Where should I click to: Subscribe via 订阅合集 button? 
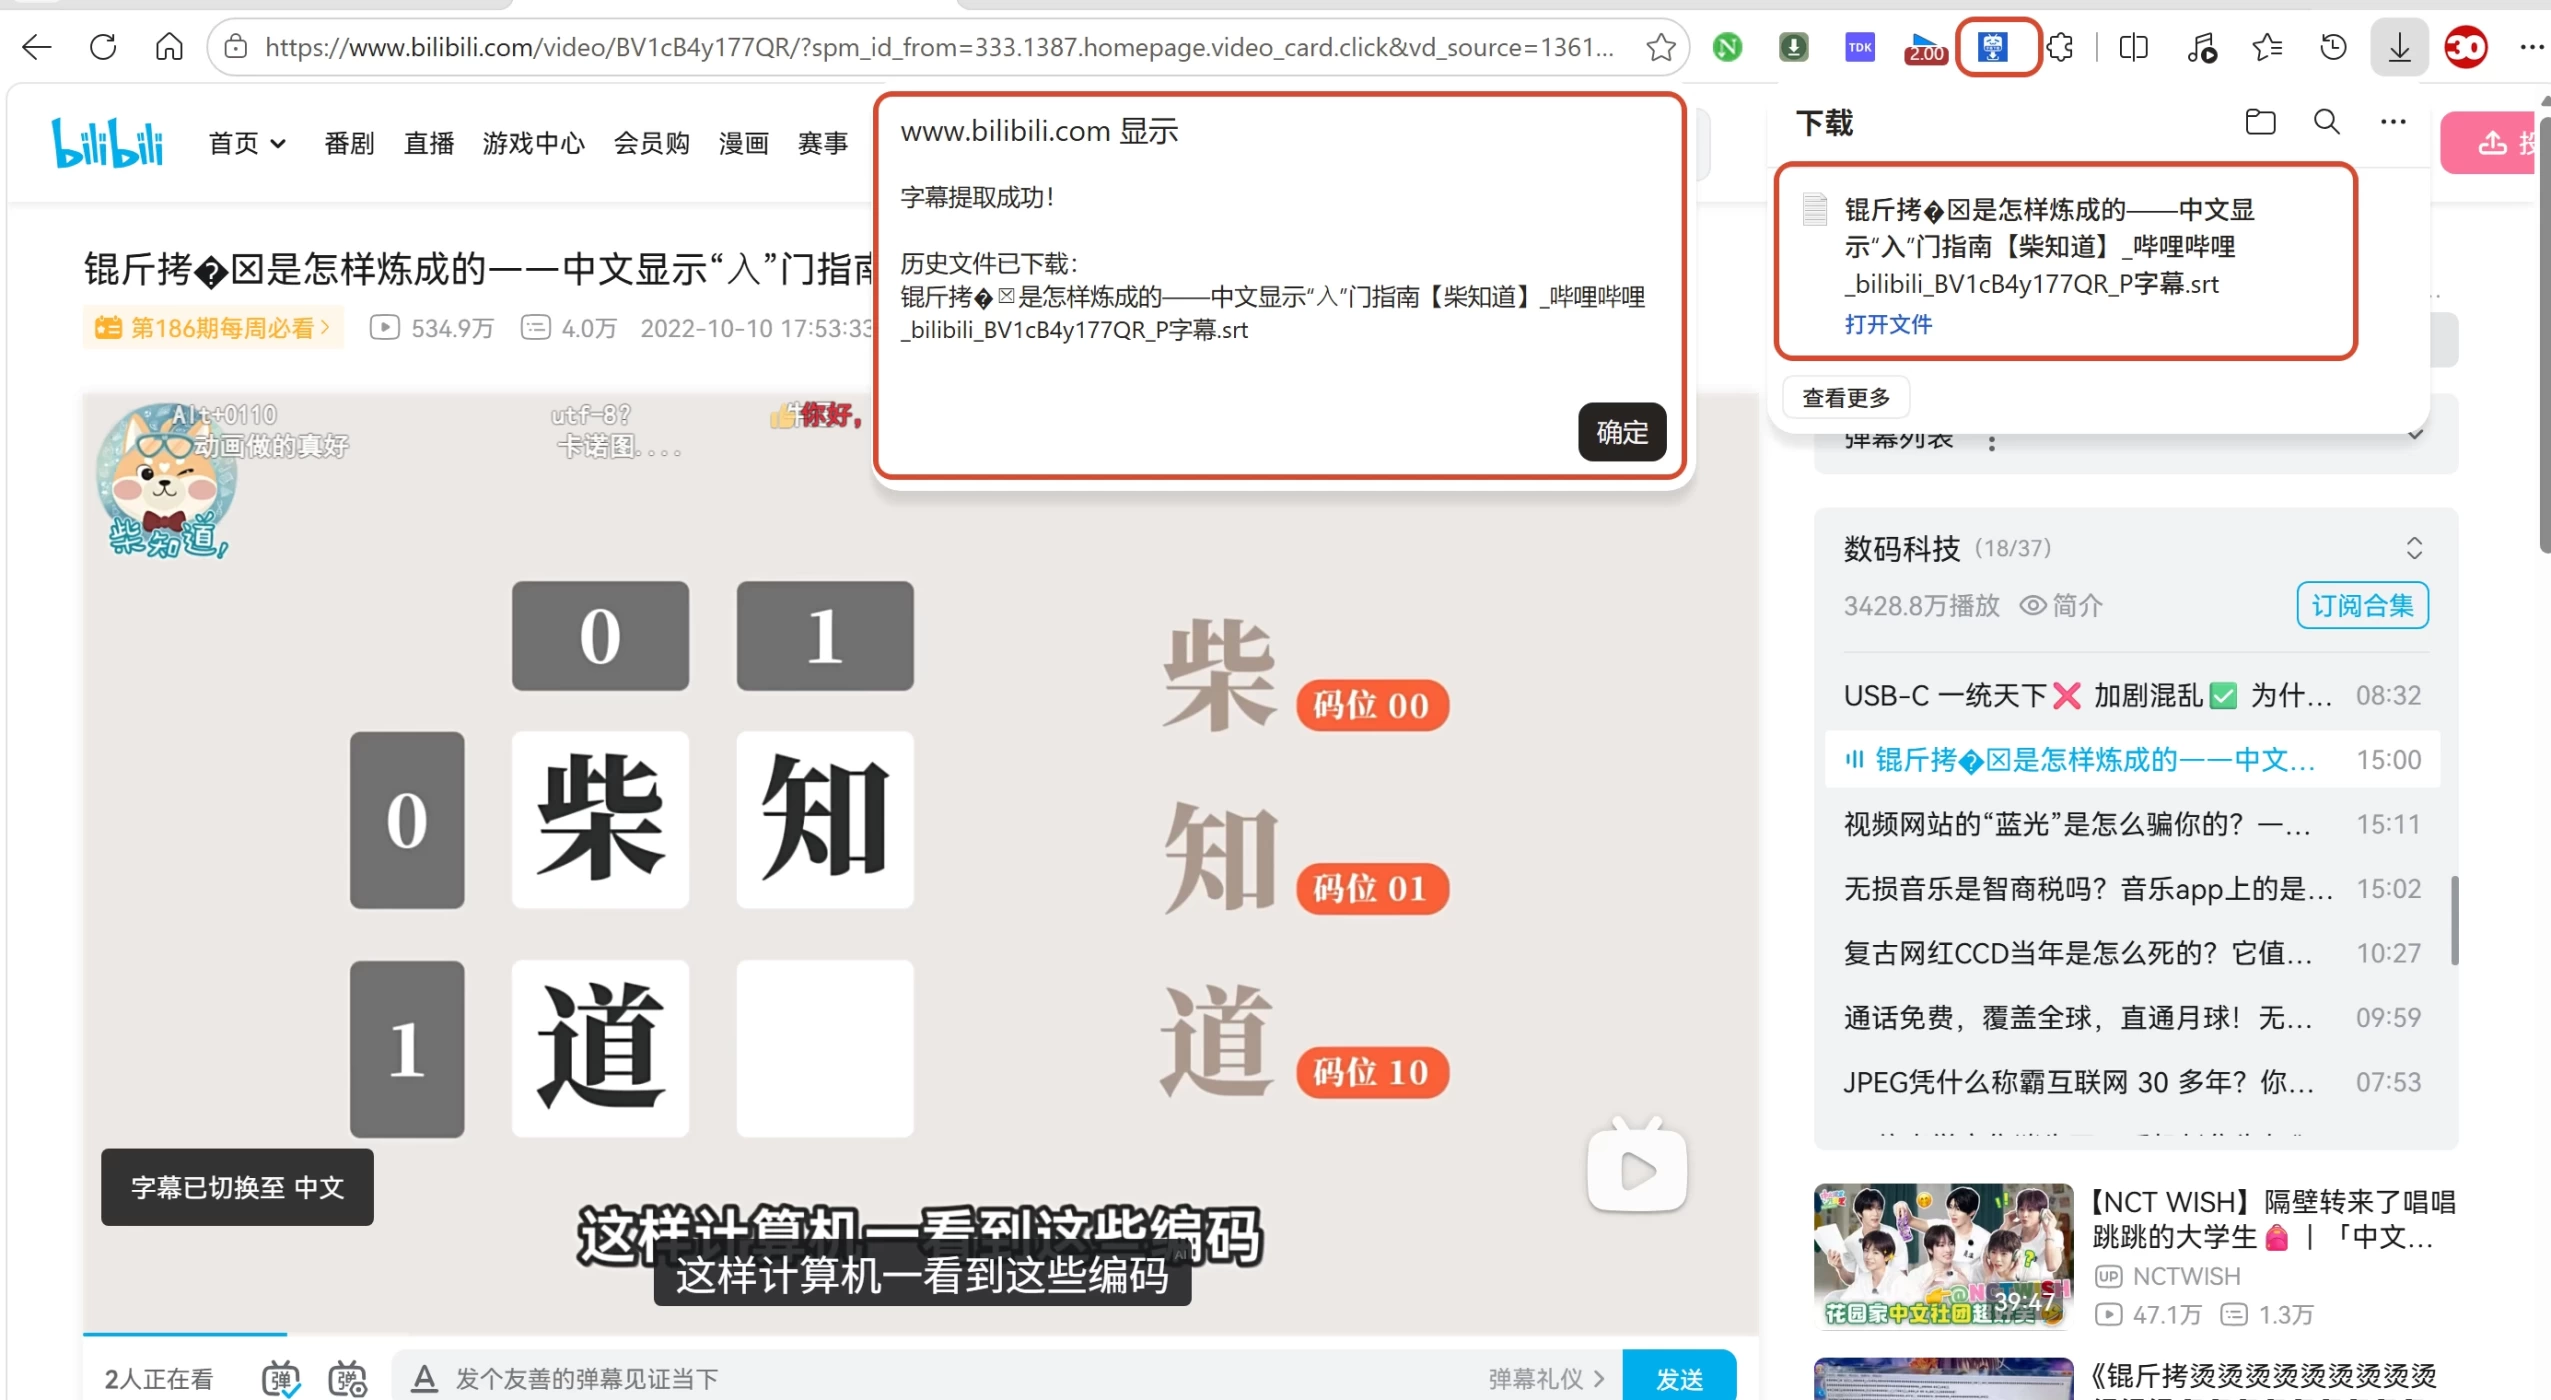2362,605
